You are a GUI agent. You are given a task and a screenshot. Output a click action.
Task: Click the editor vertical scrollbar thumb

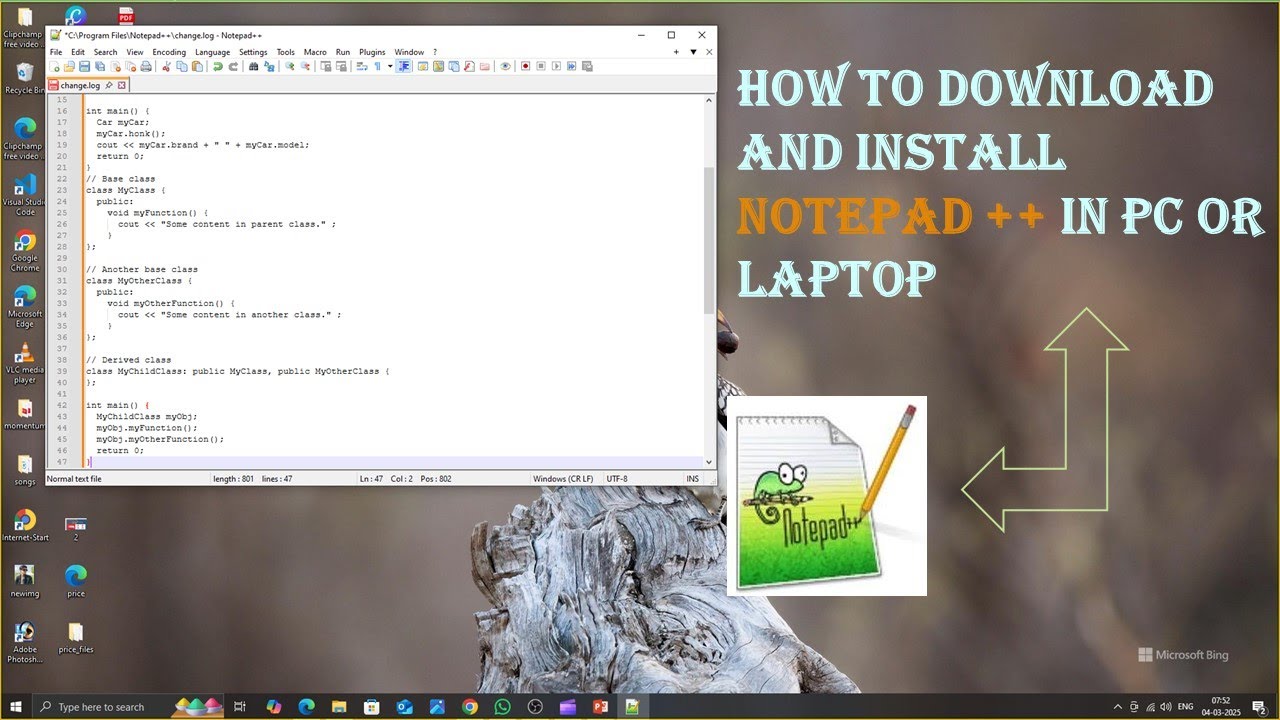(710, 240)
